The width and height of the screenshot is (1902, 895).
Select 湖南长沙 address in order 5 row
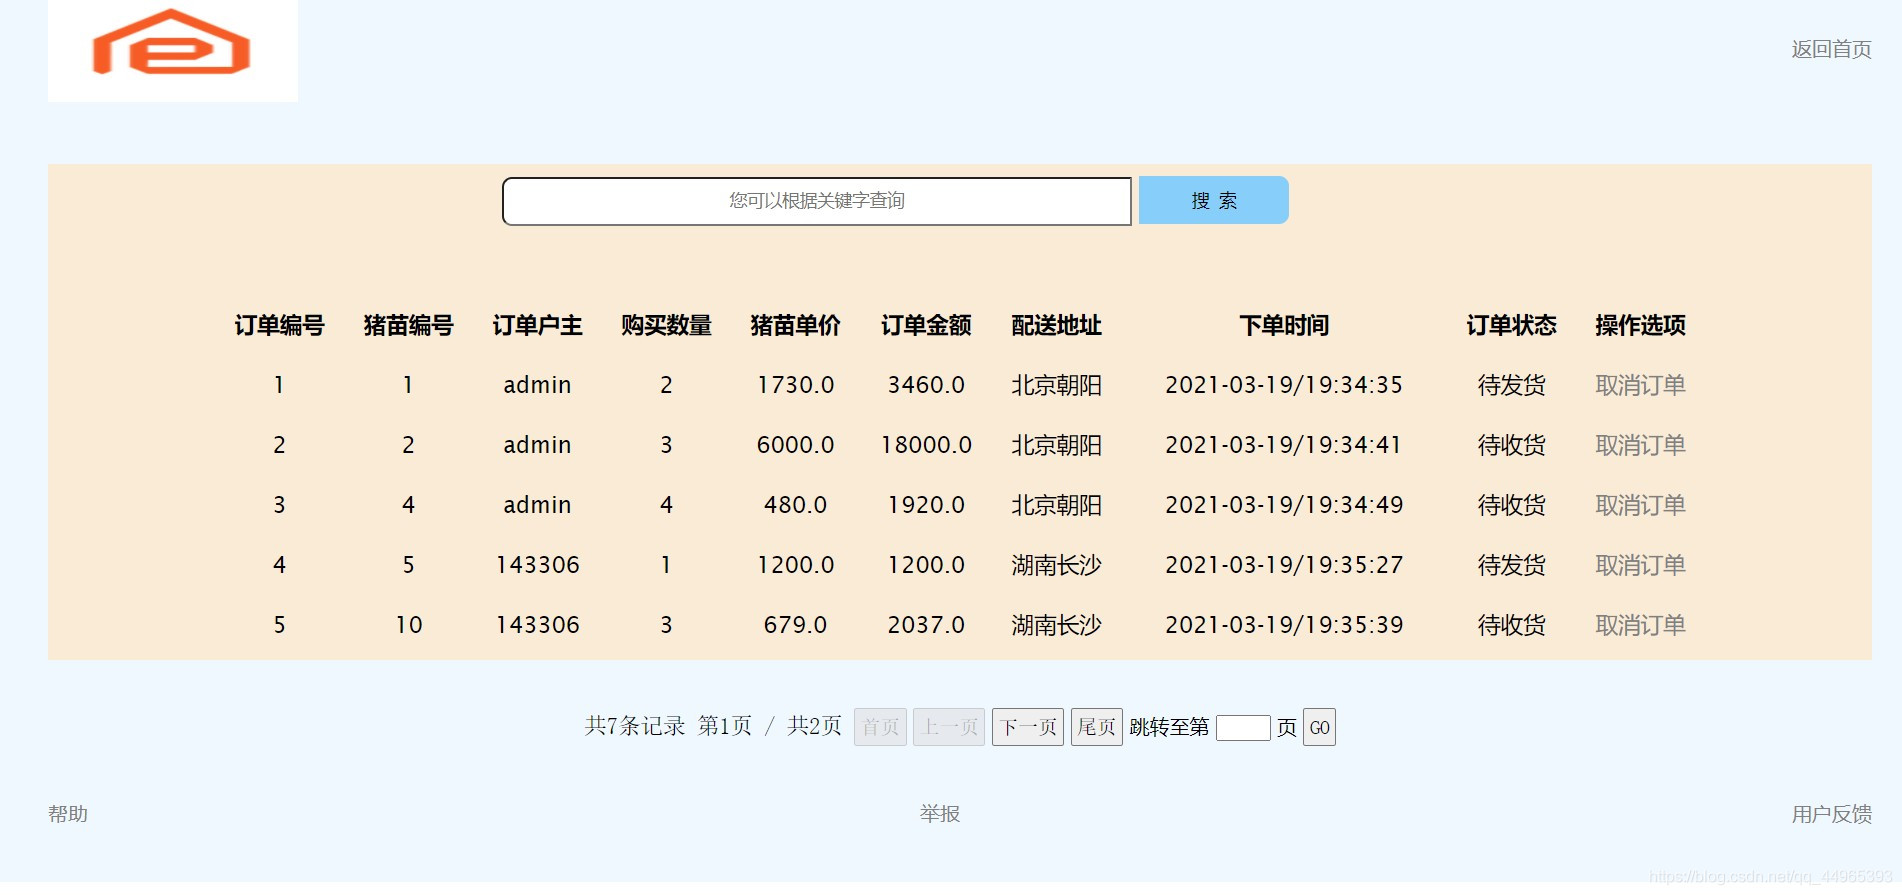(1056, 625)
